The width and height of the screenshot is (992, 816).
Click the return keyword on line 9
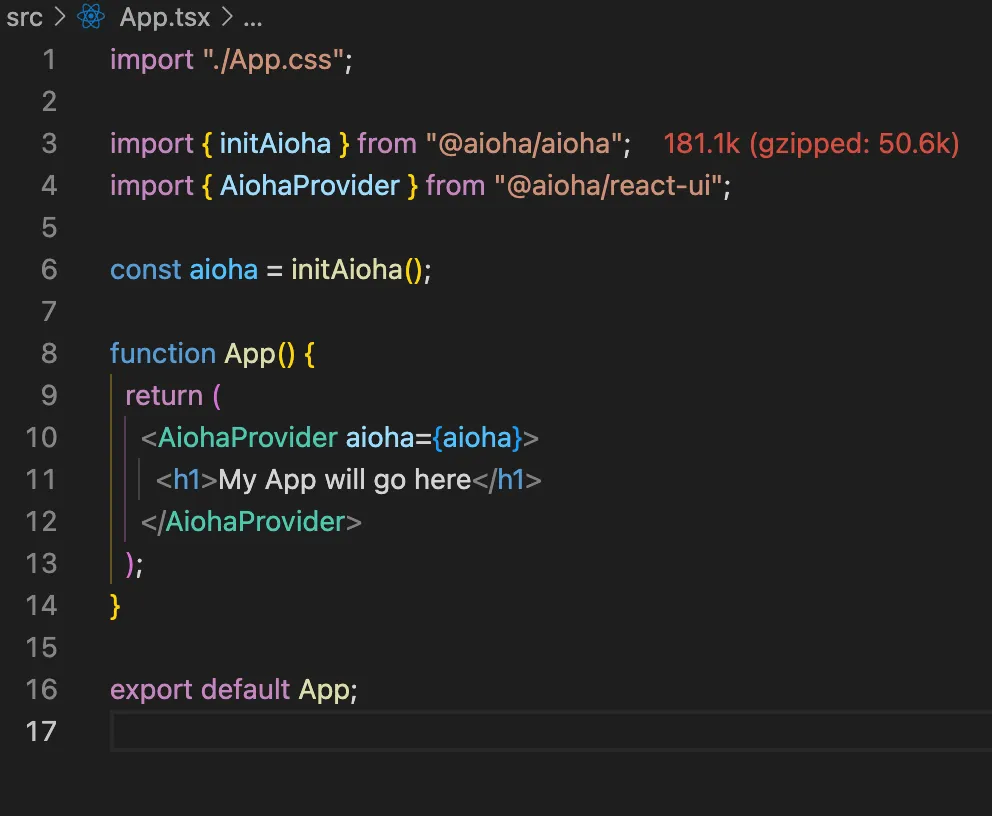pyautogui.click(x=164, y=397)
